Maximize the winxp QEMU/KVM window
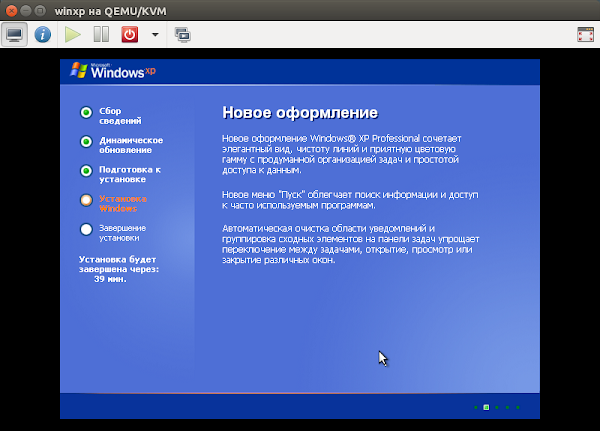This screenshot has height=431, width=600. point(40,11)
